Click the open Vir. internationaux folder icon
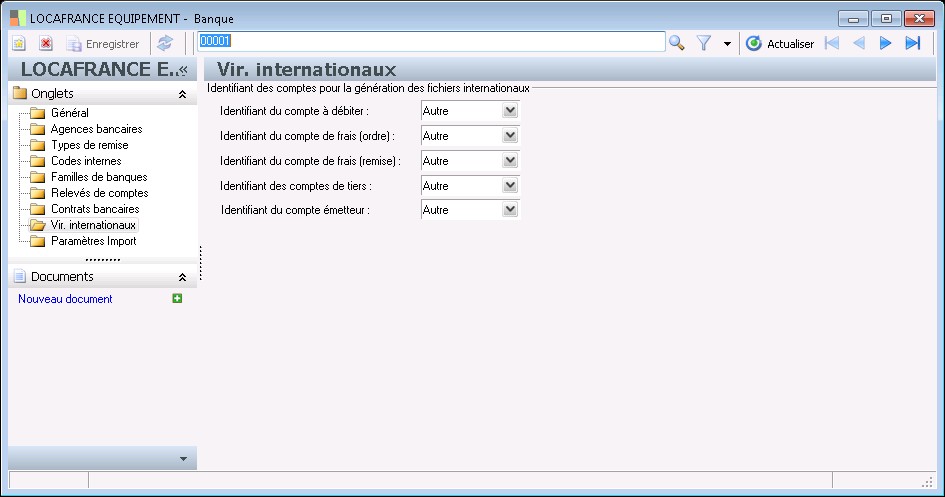Viewport: 945px width, 497px height. [x=37, y=225]
